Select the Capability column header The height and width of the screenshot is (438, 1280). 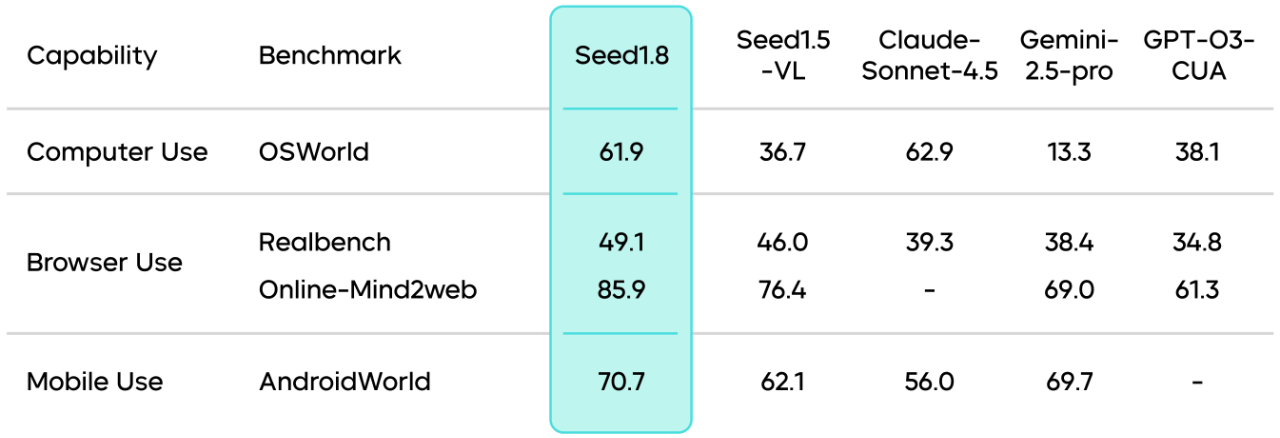tap(92, 56)
